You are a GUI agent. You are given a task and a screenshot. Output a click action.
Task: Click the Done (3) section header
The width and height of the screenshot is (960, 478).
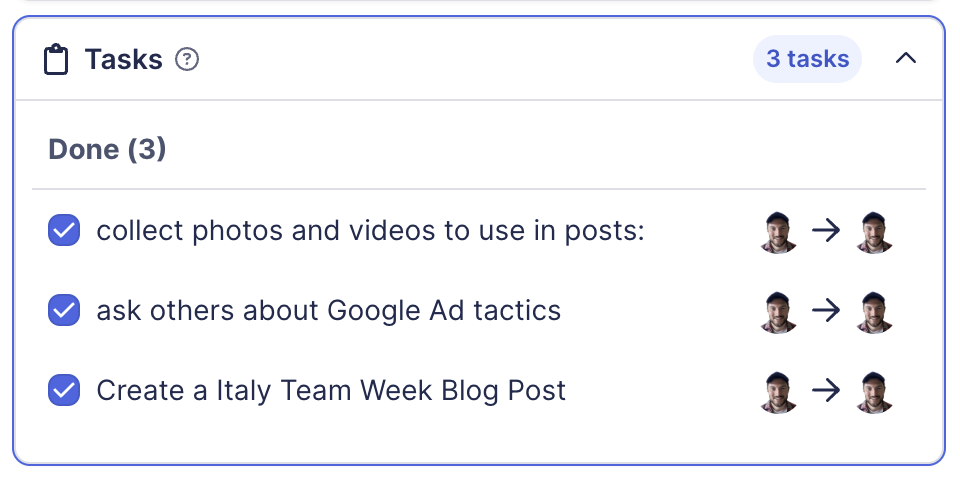(x=107, y=150)
